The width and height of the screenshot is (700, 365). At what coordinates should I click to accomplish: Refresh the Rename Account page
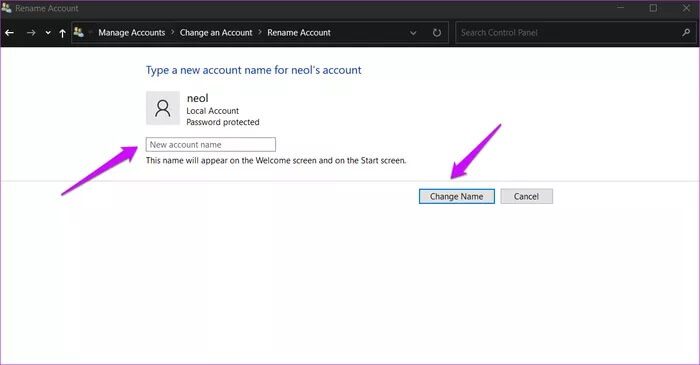pyautogui.click(x=437, y=33)
